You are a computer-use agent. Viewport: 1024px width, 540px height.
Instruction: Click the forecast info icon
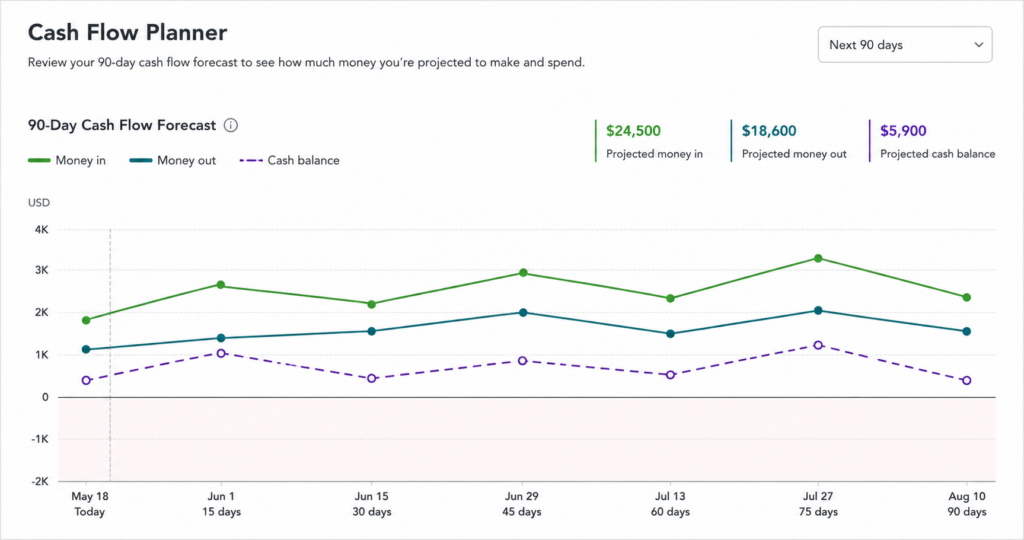tap(231, 125)
